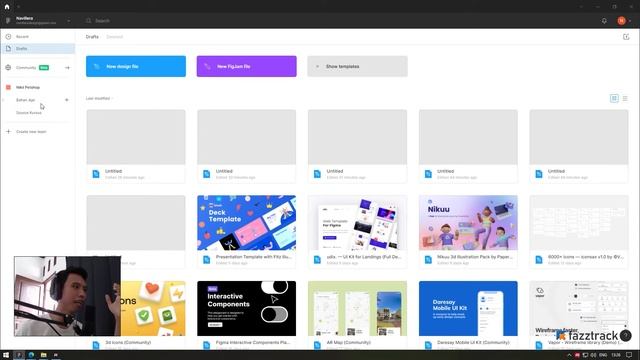640x360 pixels.
Task: Open the AR Map community file thumbnail
Action: (358, 309)
